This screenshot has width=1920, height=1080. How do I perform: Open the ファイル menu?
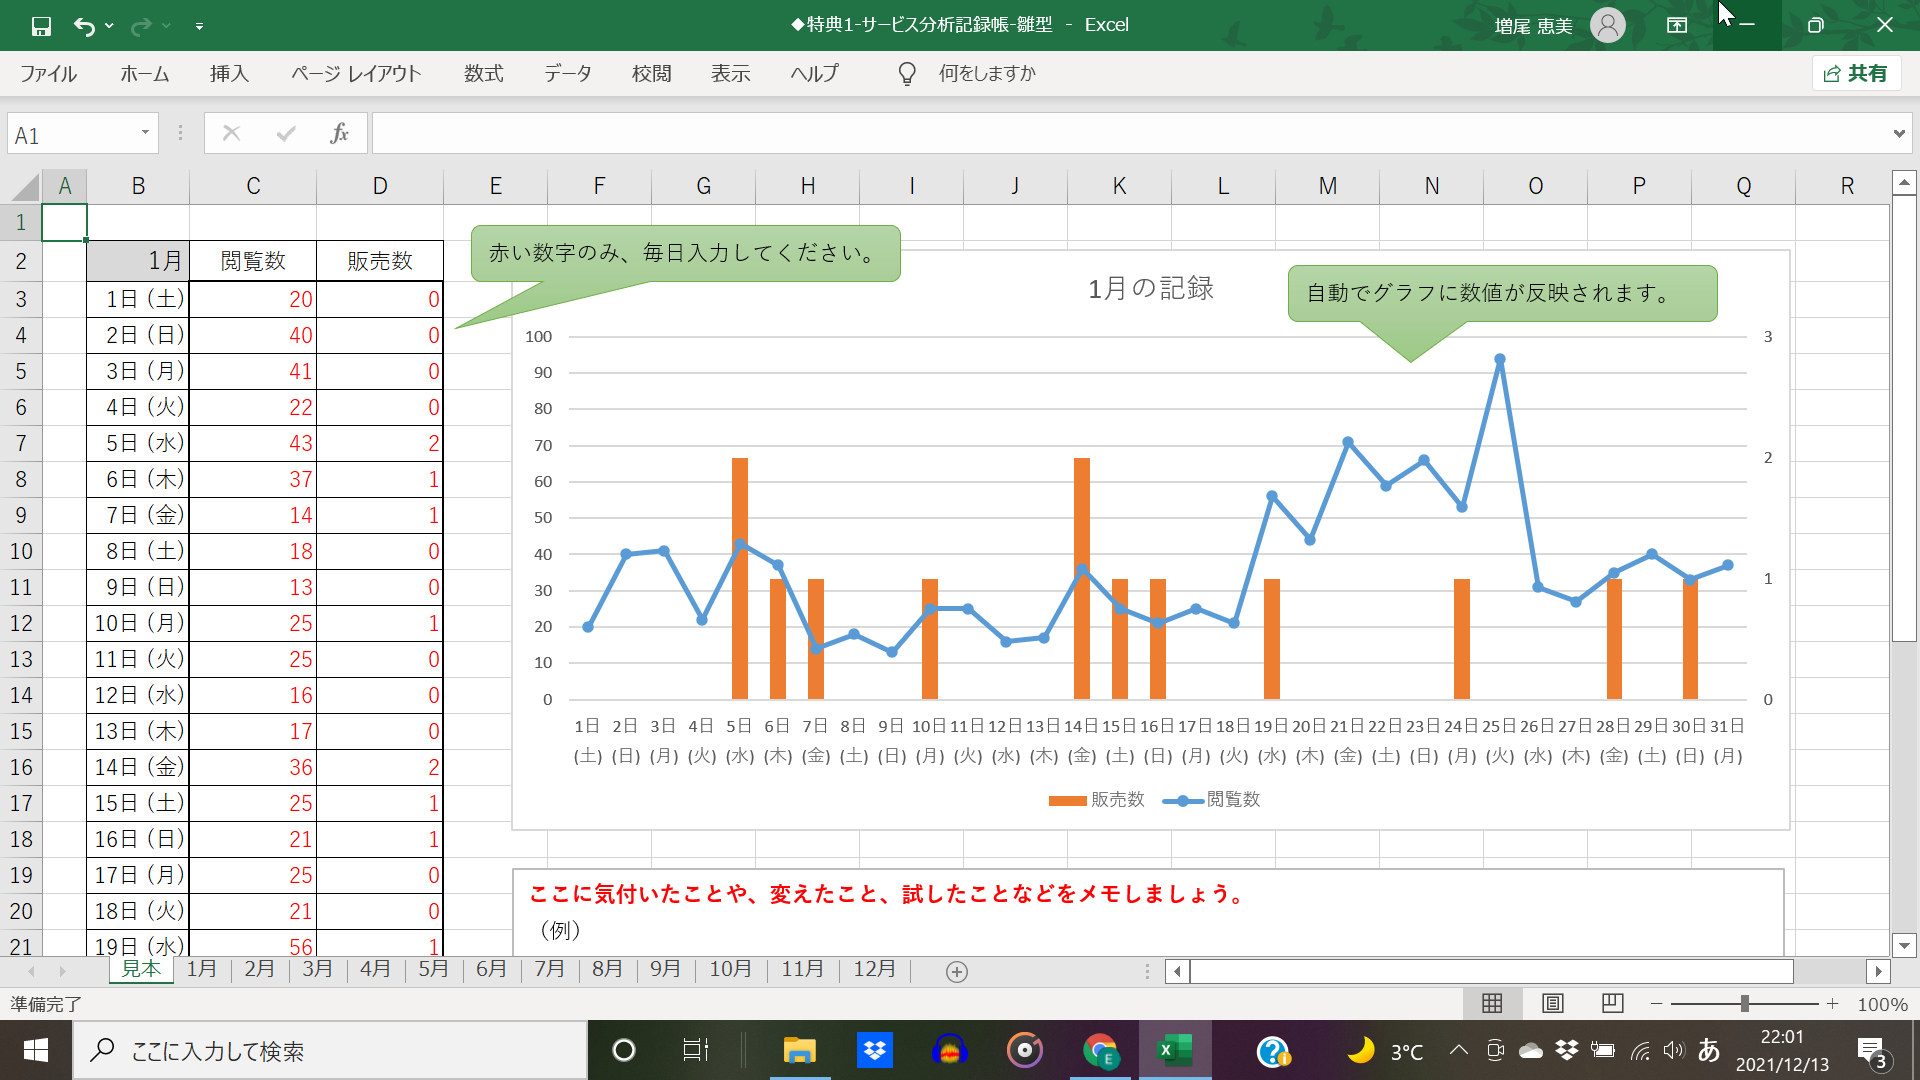pos(48,73)
